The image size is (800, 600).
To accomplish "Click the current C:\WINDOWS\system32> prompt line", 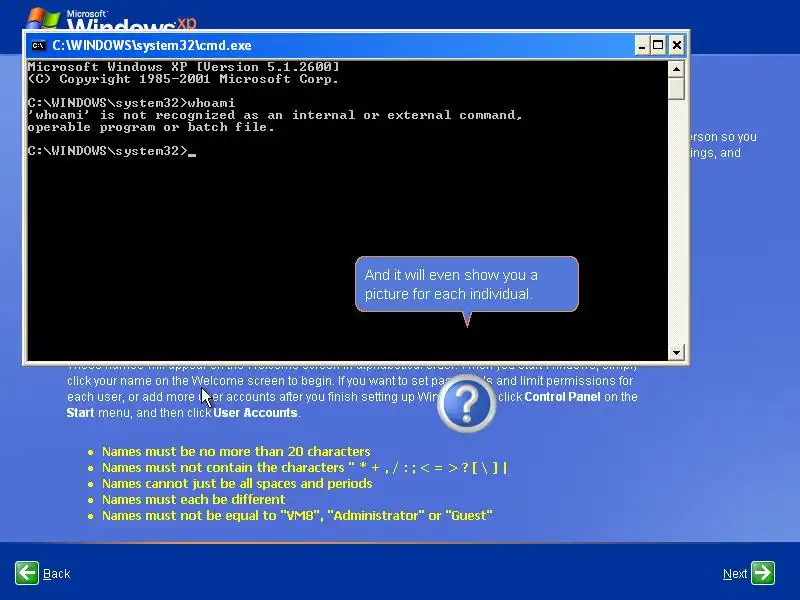I will coord(112,151).
